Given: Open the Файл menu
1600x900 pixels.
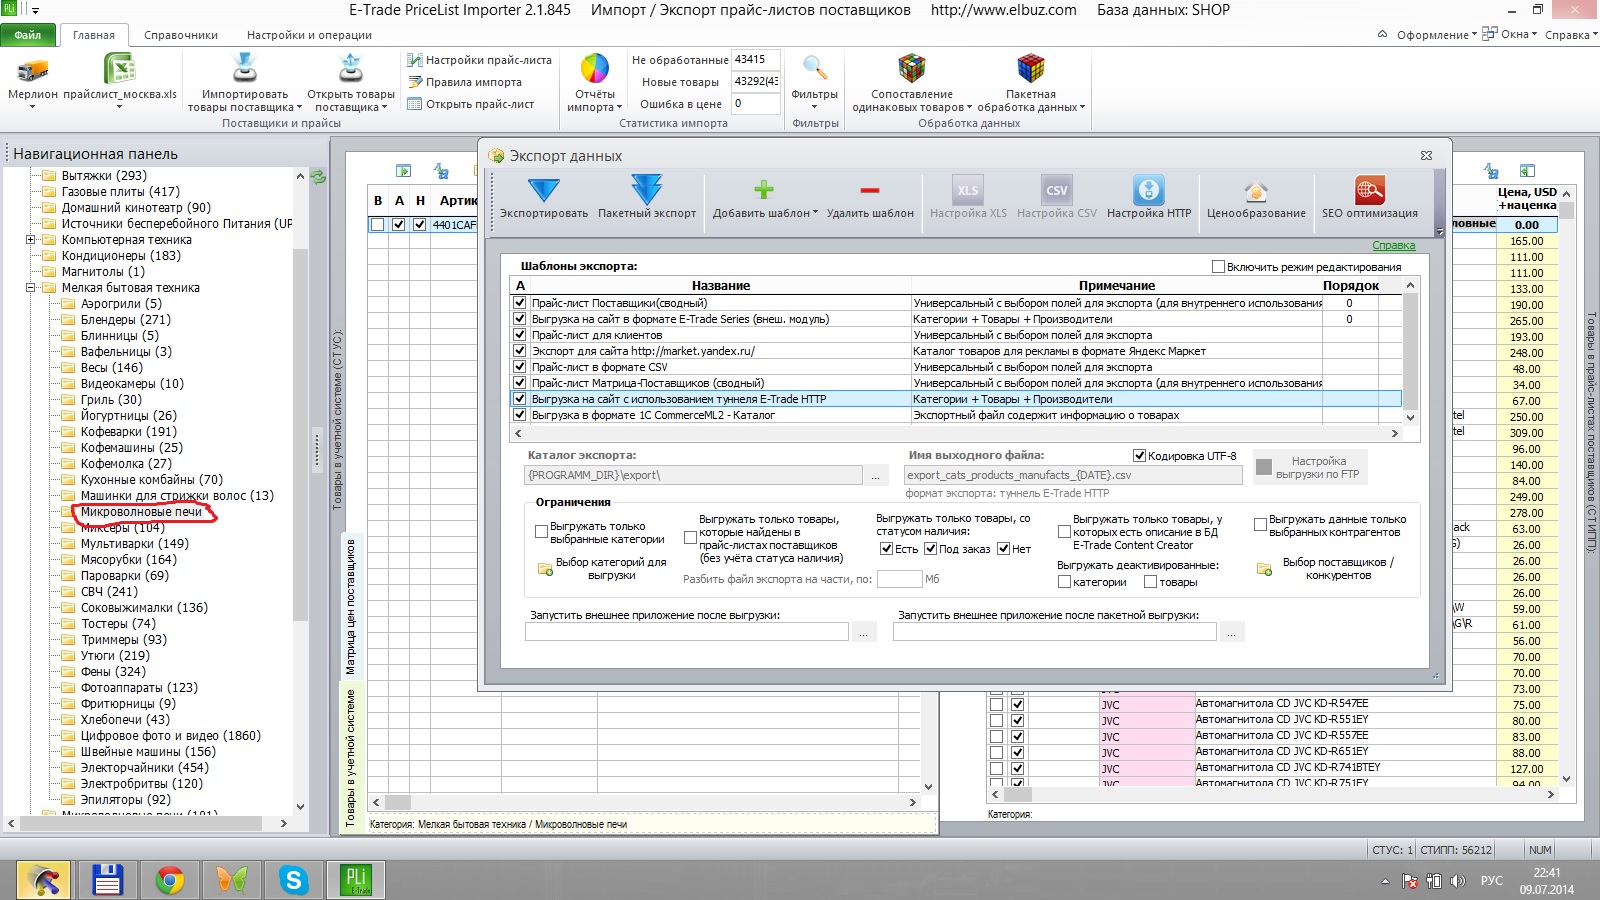Looking at the screenshot, I should (28, 35).
